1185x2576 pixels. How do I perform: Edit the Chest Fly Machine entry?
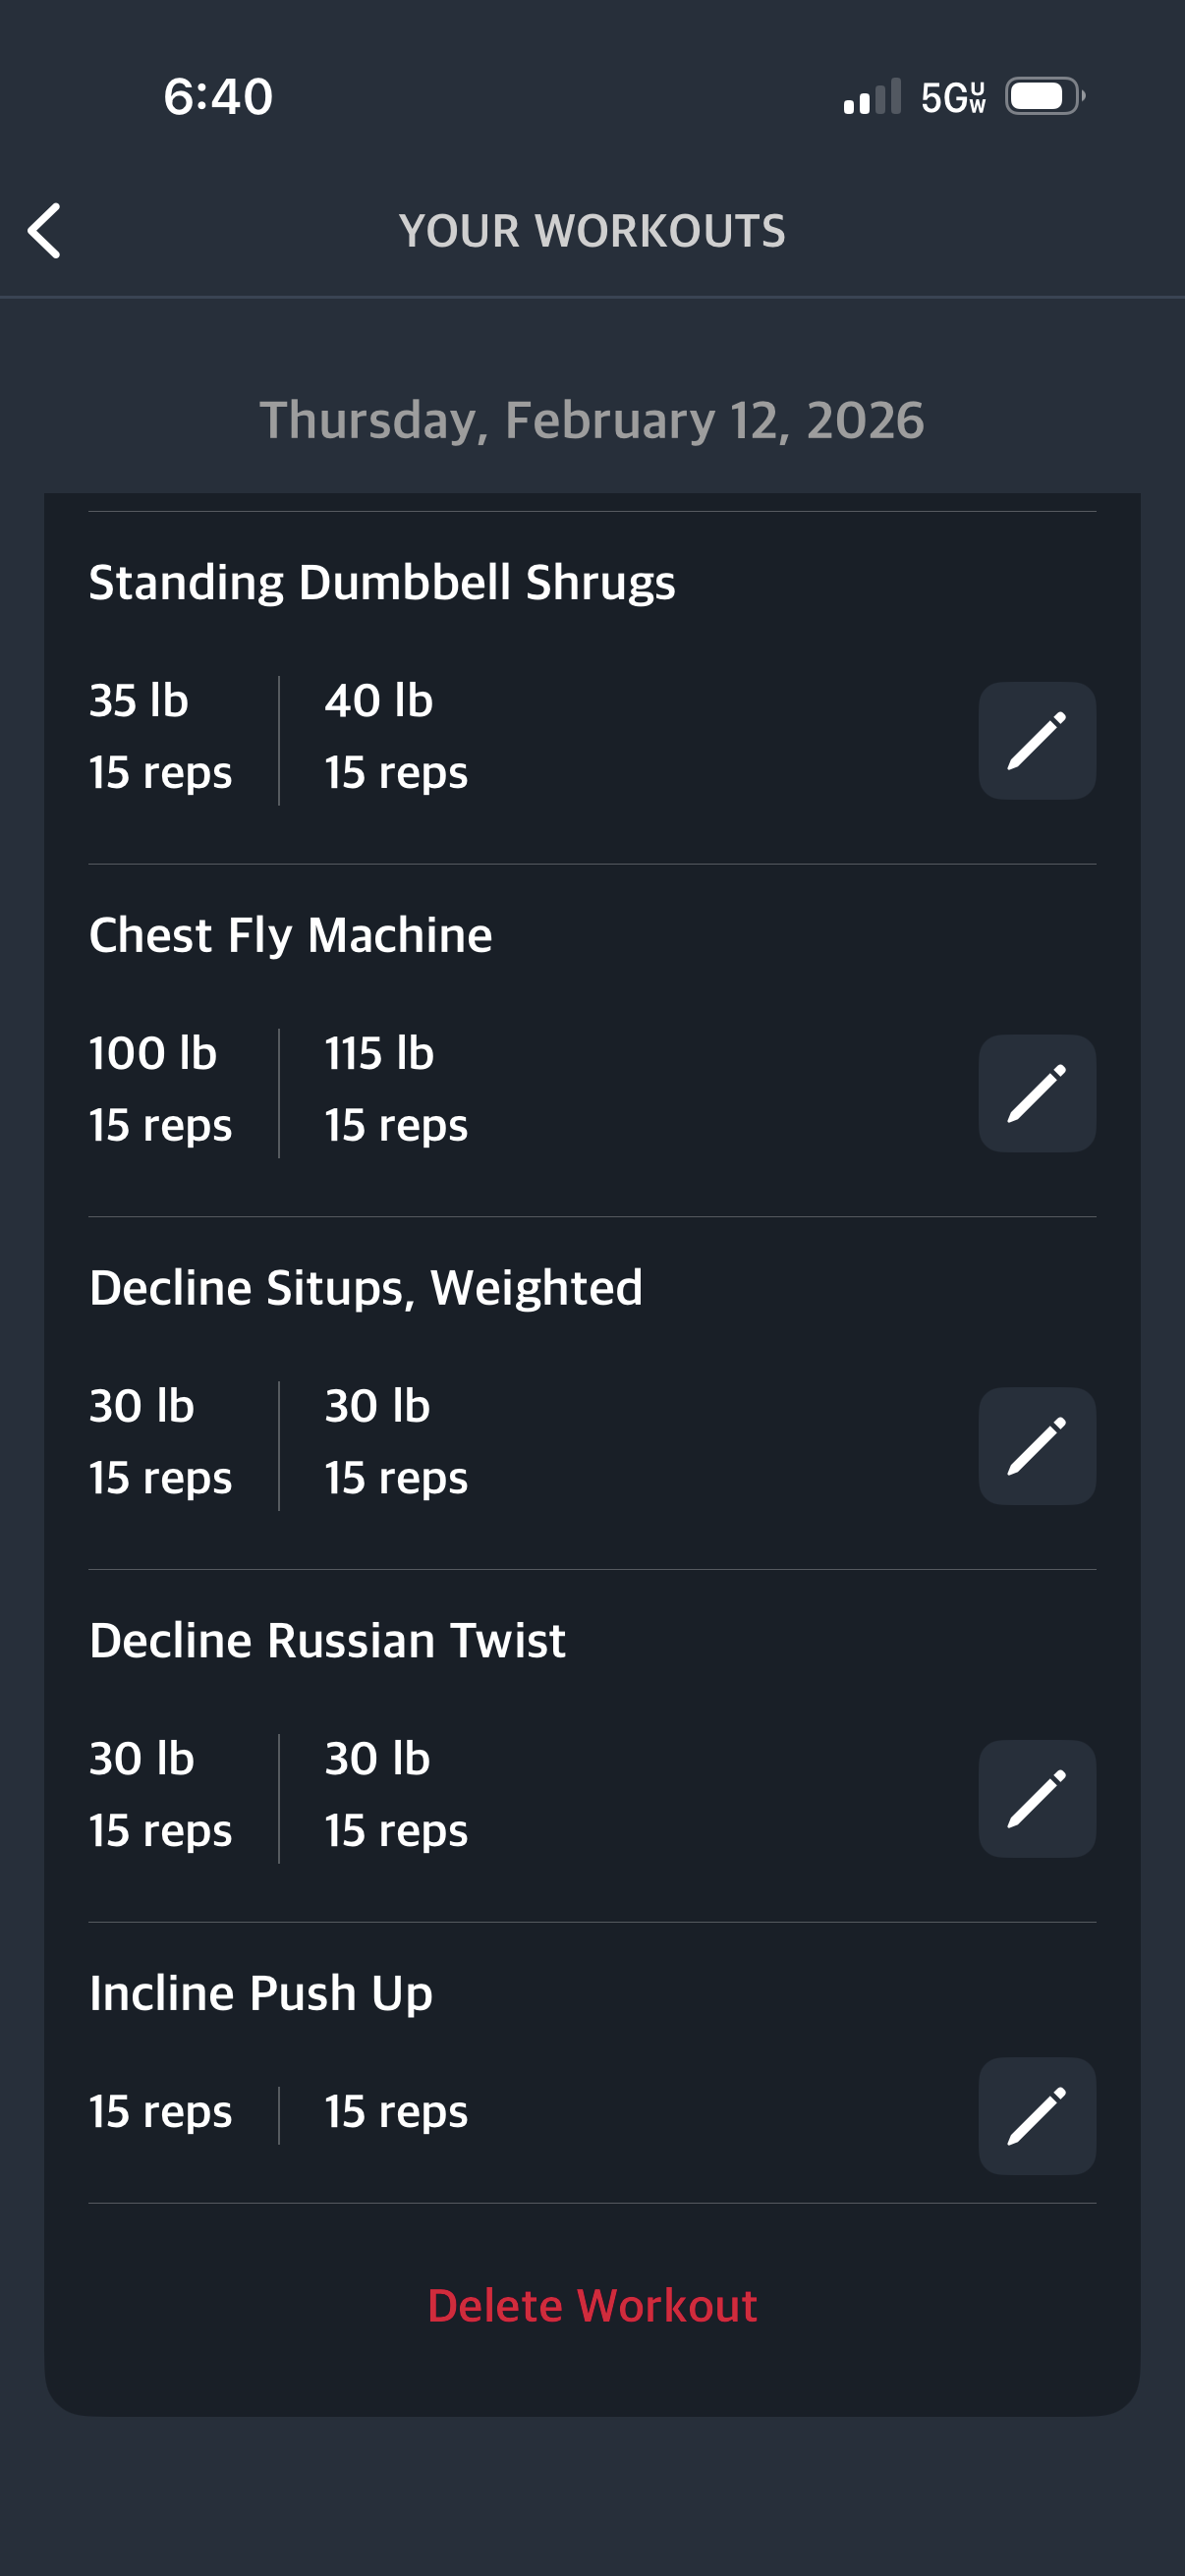(x=1036, y=1093)
